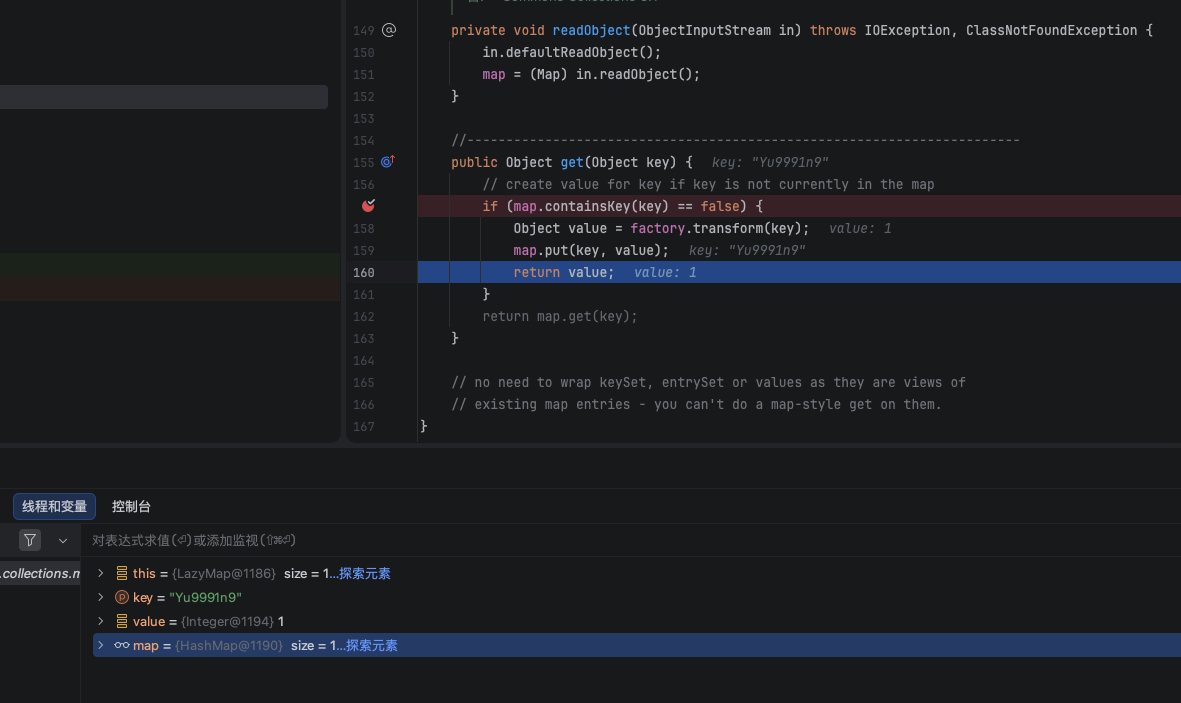The height and width of the screenshot is (703, 1181).
Task: Click 'in.defaultReadObject();' on line 150
Action: 572,53
